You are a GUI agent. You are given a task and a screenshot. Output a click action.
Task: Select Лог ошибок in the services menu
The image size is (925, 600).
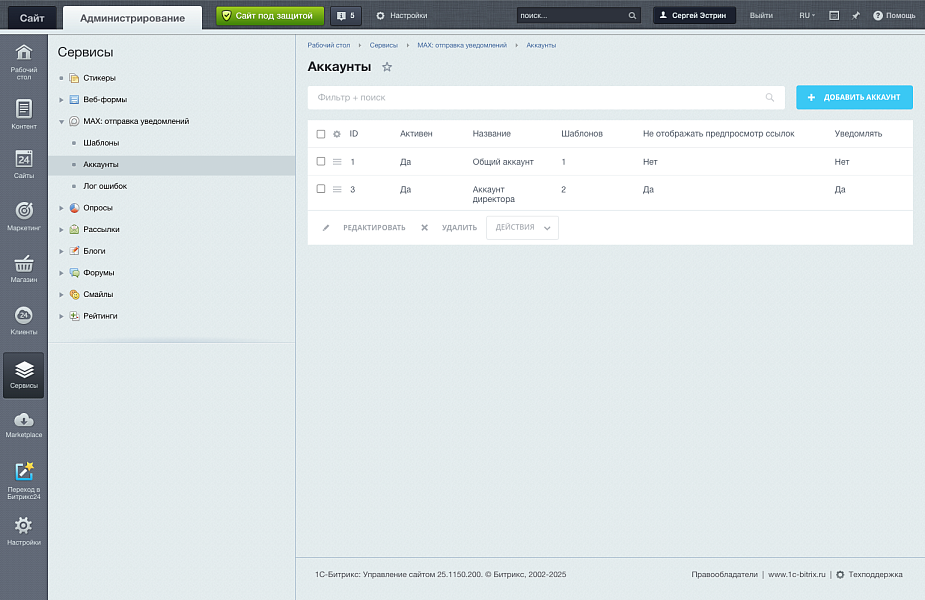[x=104, y=186]
